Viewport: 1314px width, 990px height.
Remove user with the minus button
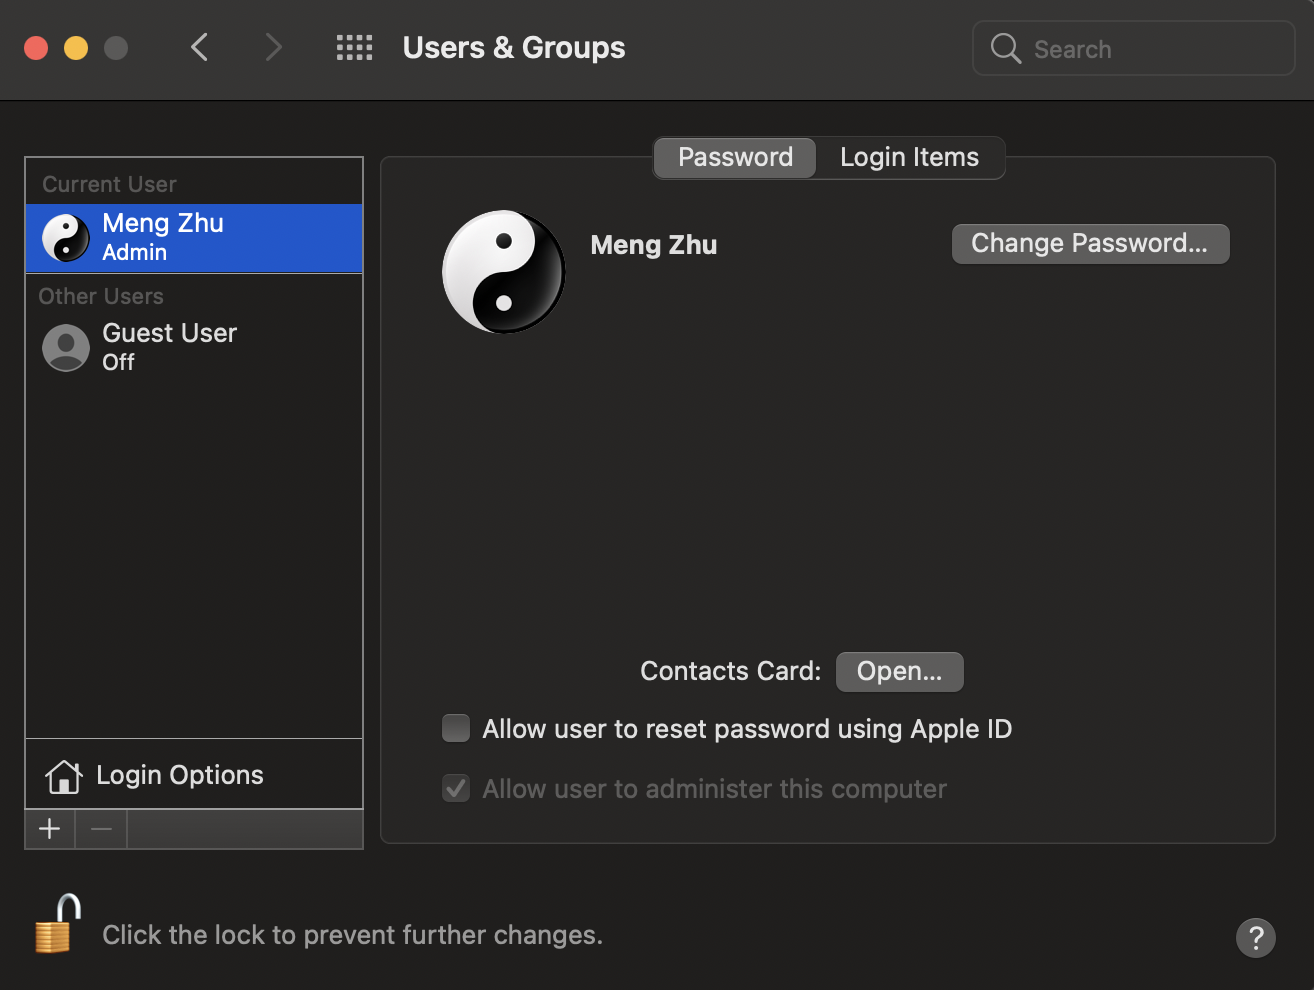(101, 829)
